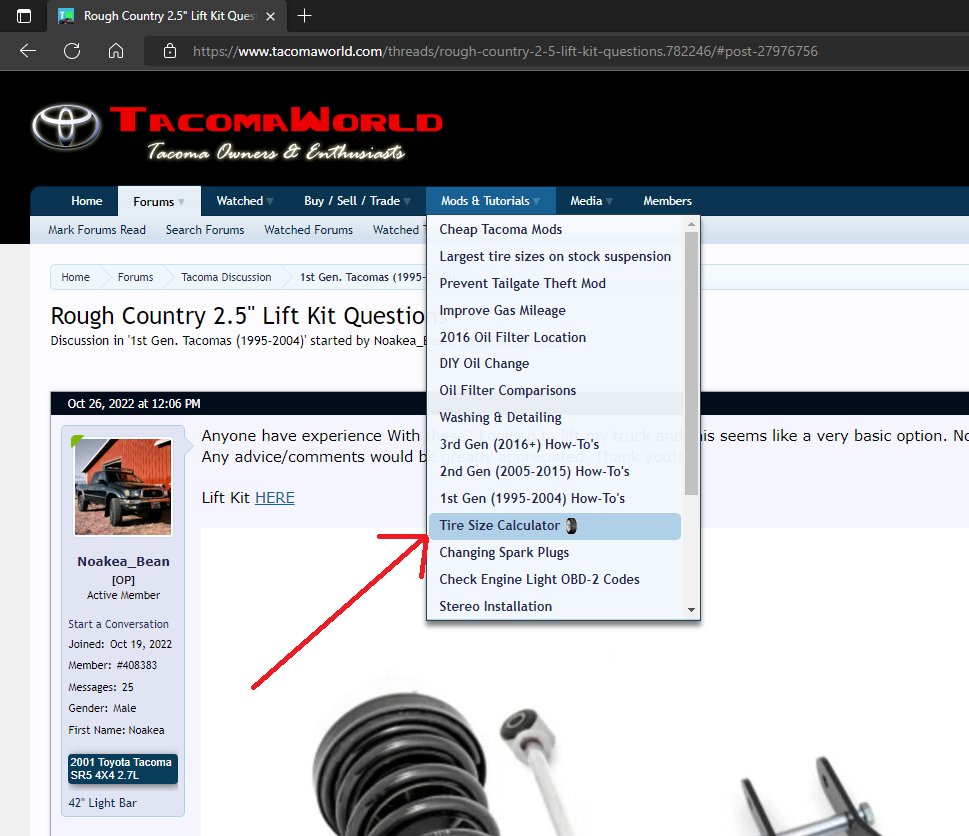Viewport: 969px width, 836px height.
Task: Choose Prevent Tailgate Theft Mod
Action: (555, 284)
